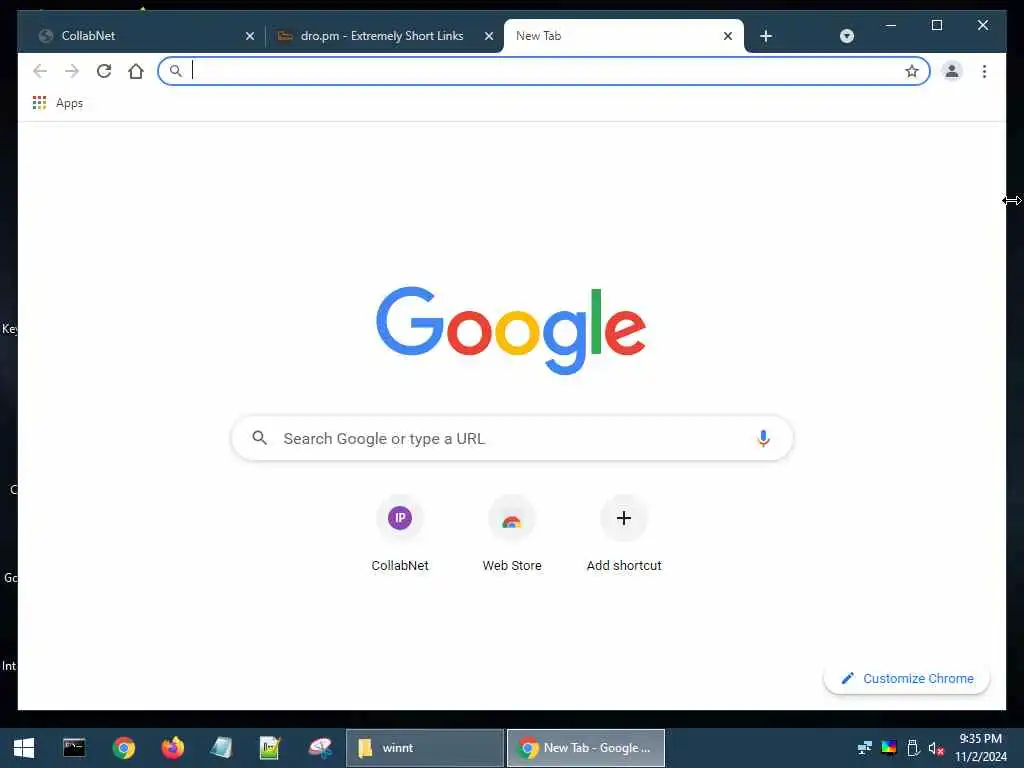Viewport: 1024px width, 768px height.
Task: Click Add shortcut button
Action: pyautogui.click(x=624, y=534)
